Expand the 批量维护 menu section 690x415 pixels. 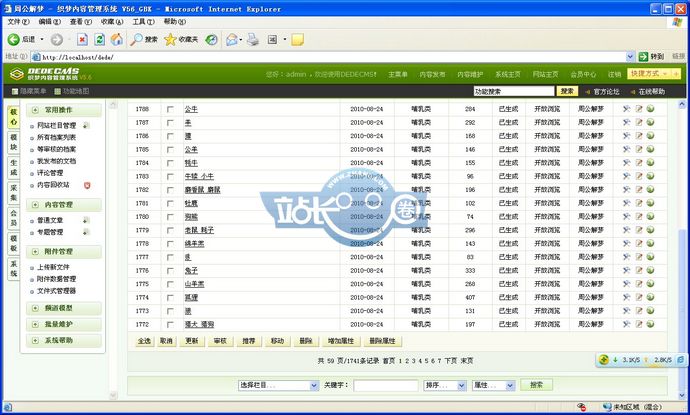coord(64,324)
